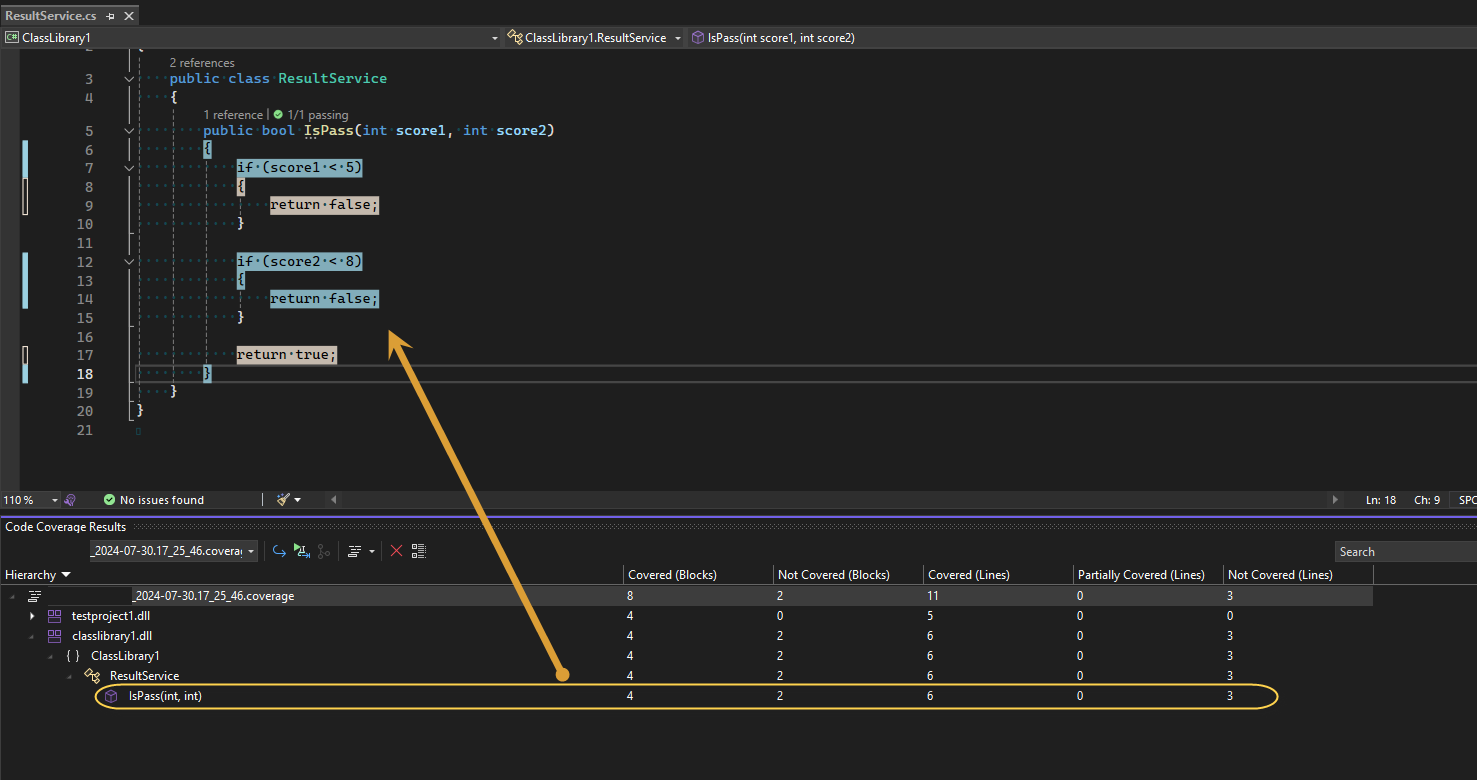Click the No issues found status button

154,499
